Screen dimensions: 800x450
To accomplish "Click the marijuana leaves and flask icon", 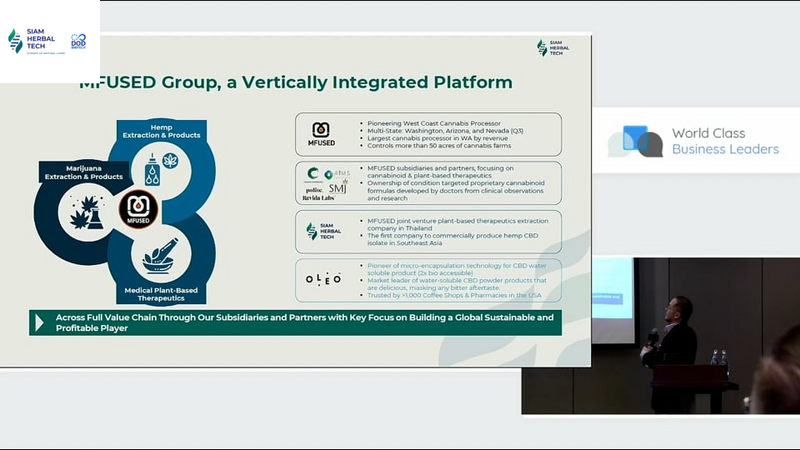I will coord(86,213).
